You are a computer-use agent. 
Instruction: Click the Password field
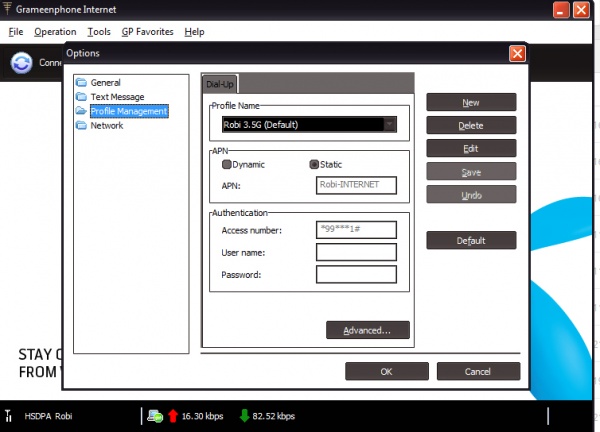pos(356,274)
